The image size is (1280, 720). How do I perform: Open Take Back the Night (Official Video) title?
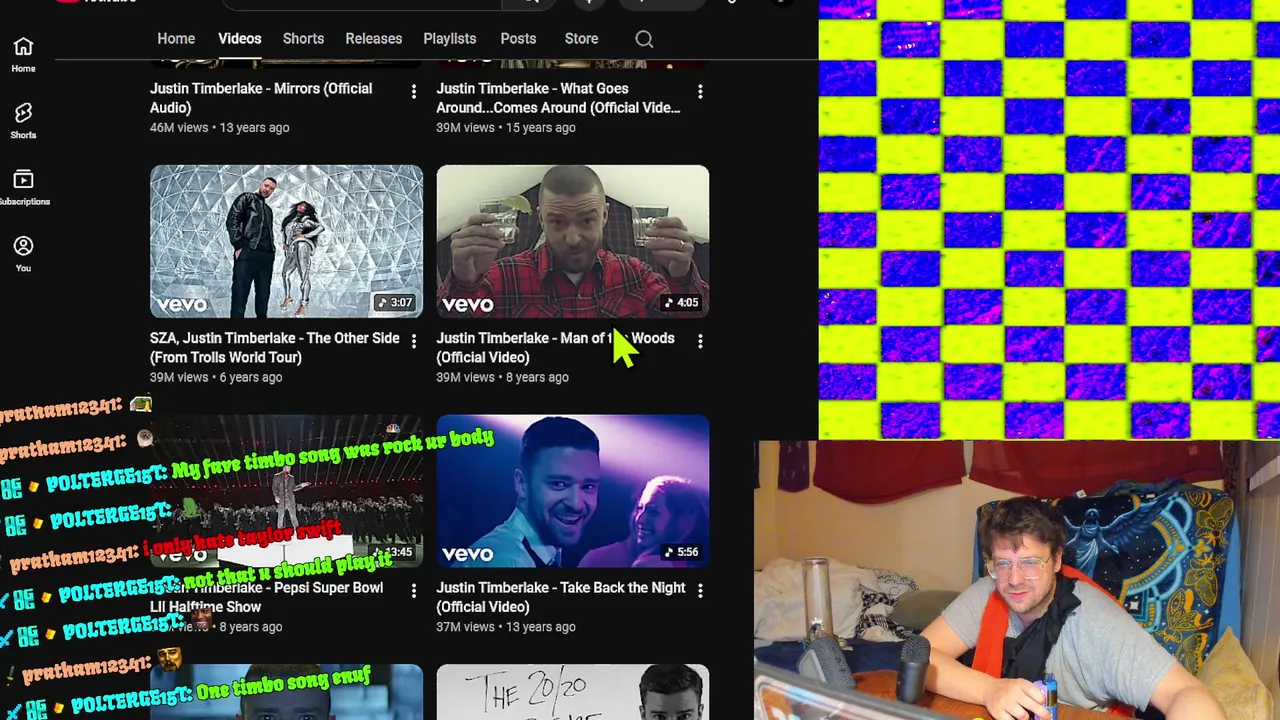[x=561, y=597]
